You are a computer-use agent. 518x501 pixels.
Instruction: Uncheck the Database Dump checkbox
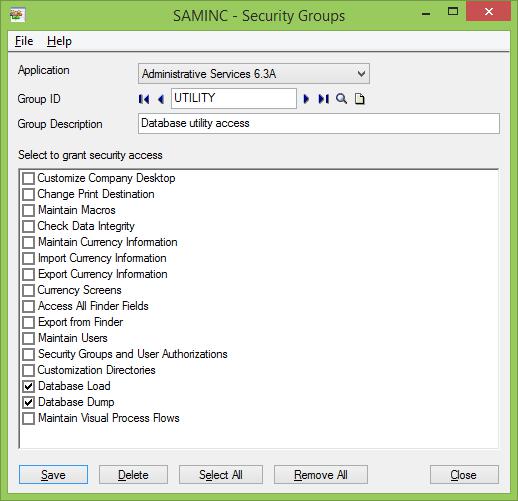(x=28, y=402)
